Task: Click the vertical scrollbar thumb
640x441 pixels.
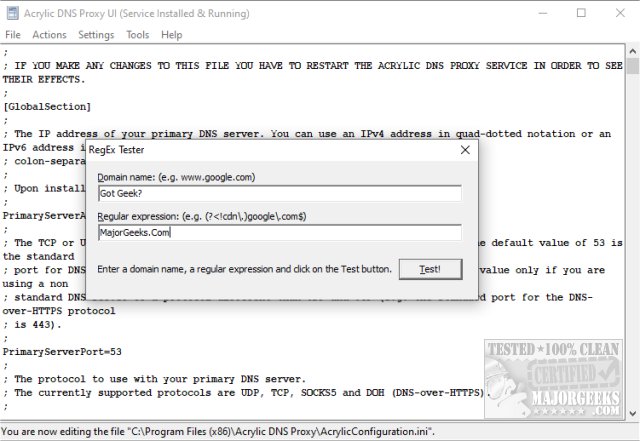Action: pyautogui.click(x=633, y=66)
